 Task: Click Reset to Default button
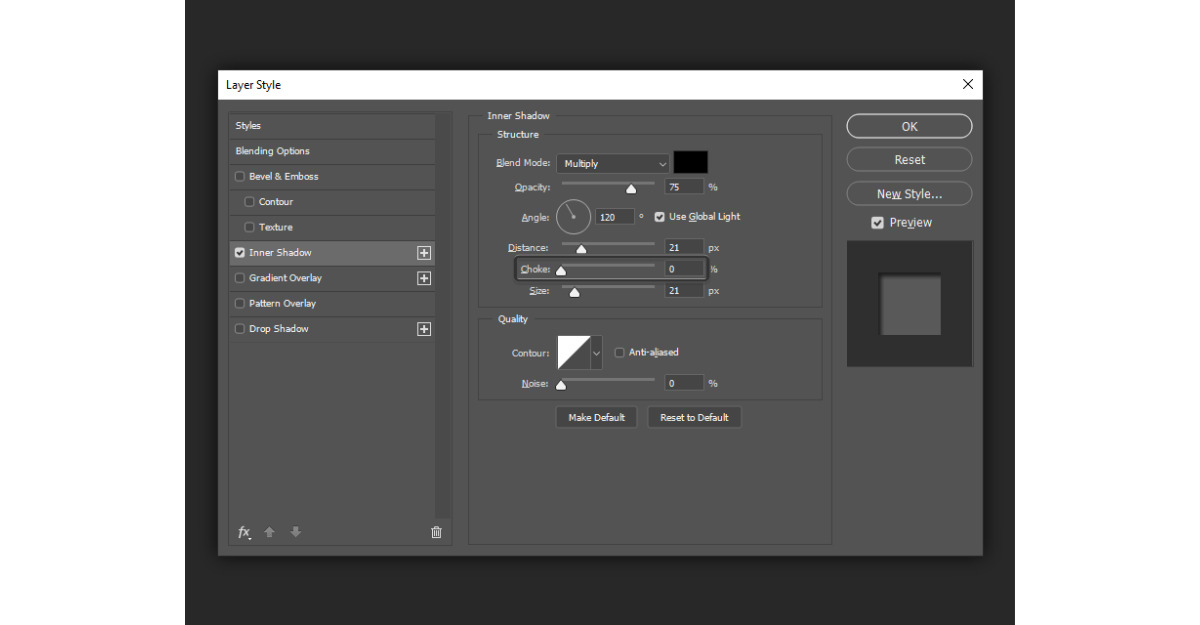click(x=694, y=417)
